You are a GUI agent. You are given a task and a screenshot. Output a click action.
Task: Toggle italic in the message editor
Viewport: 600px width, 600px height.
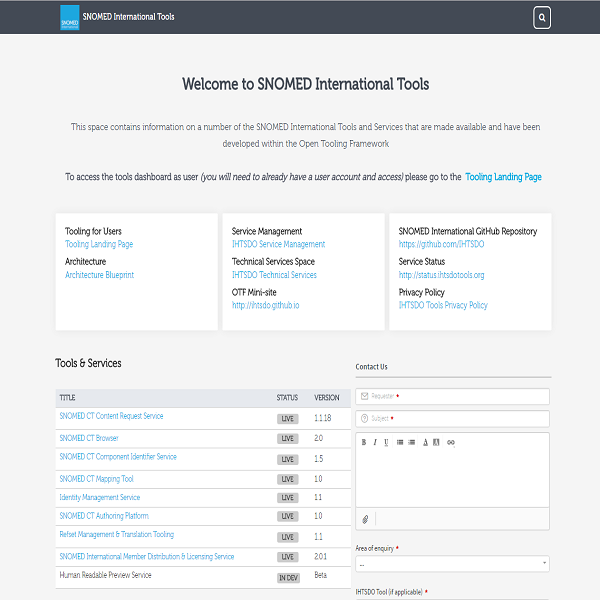point(375,442)
